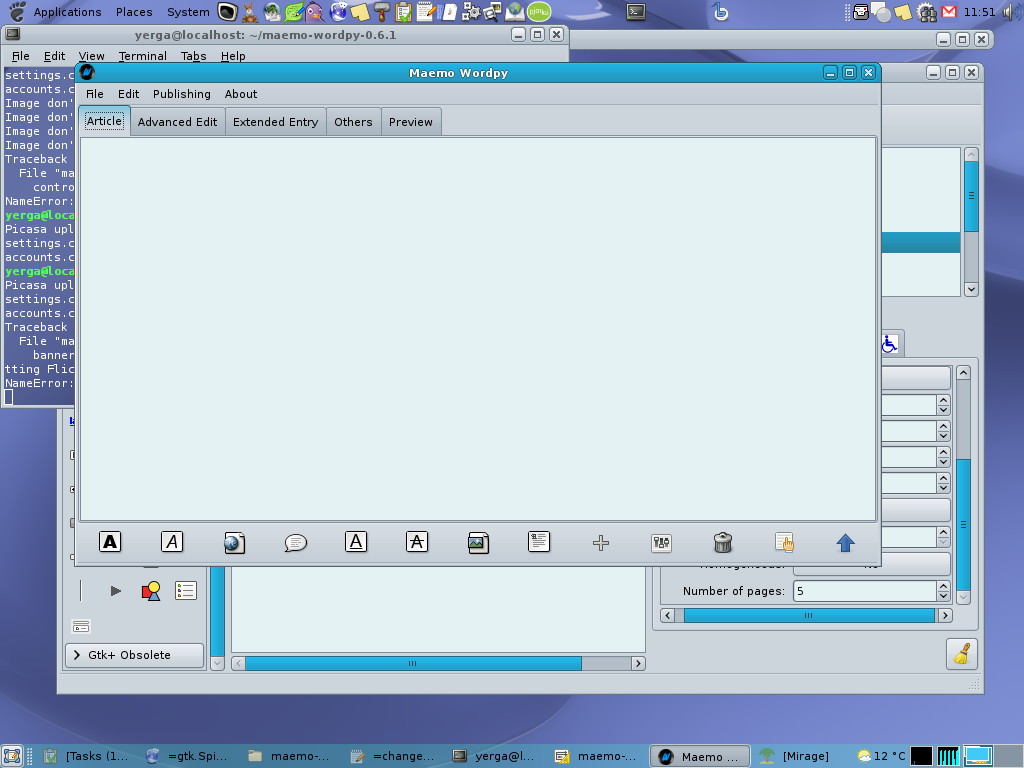
Task: Click the blue up arrow publish icon
Action: tap(845, 543)
